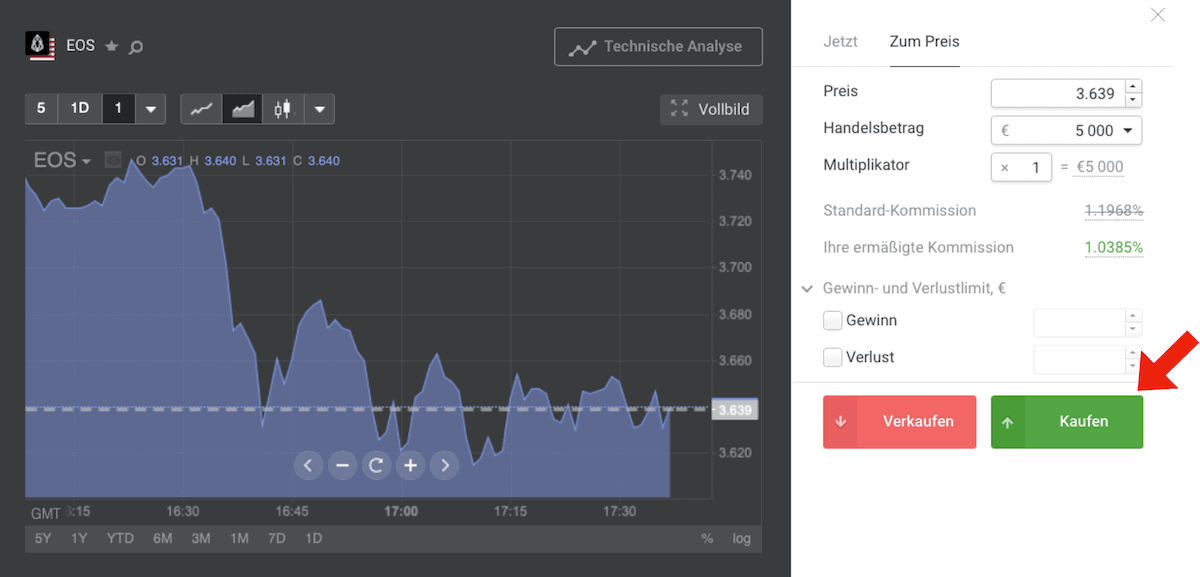
Task: Select the line chart type icon
Action: coord(201,108)
